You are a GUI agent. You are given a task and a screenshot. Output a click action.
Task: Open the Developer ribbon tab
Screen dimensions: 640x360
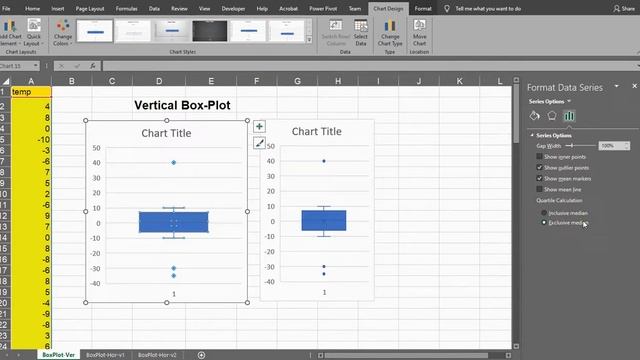click(233, 8)
